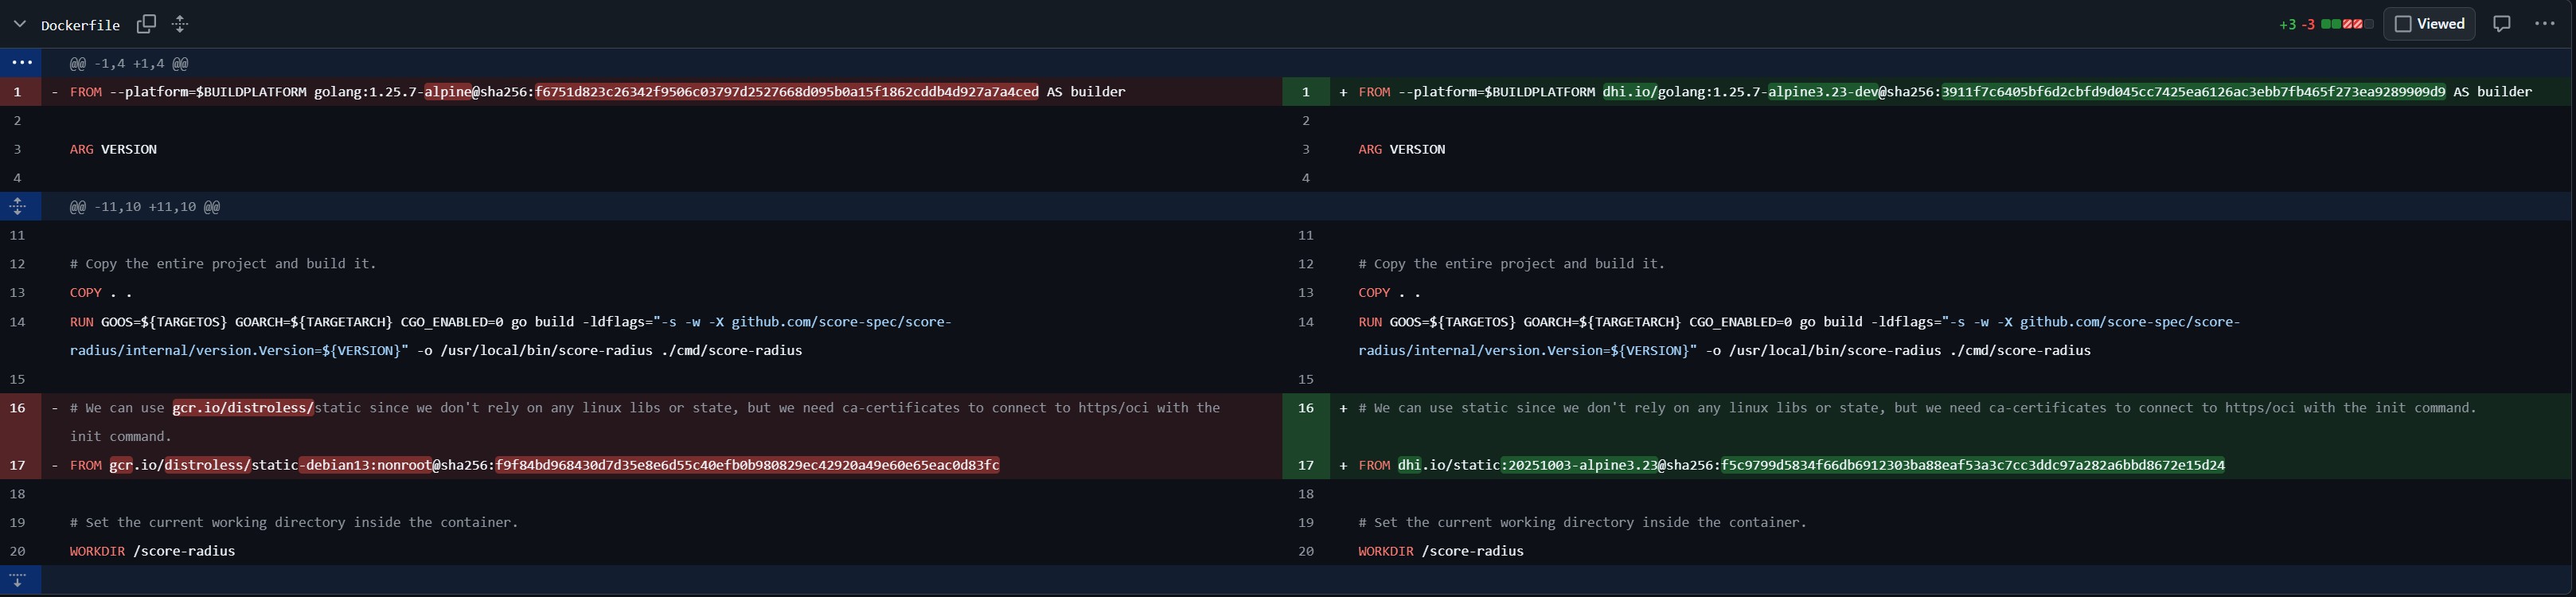Image resolution: width=2576 pixels, height=597 pixels.
Task: Click the added dhi.io/static FROM line
Action: point(1790,465)
